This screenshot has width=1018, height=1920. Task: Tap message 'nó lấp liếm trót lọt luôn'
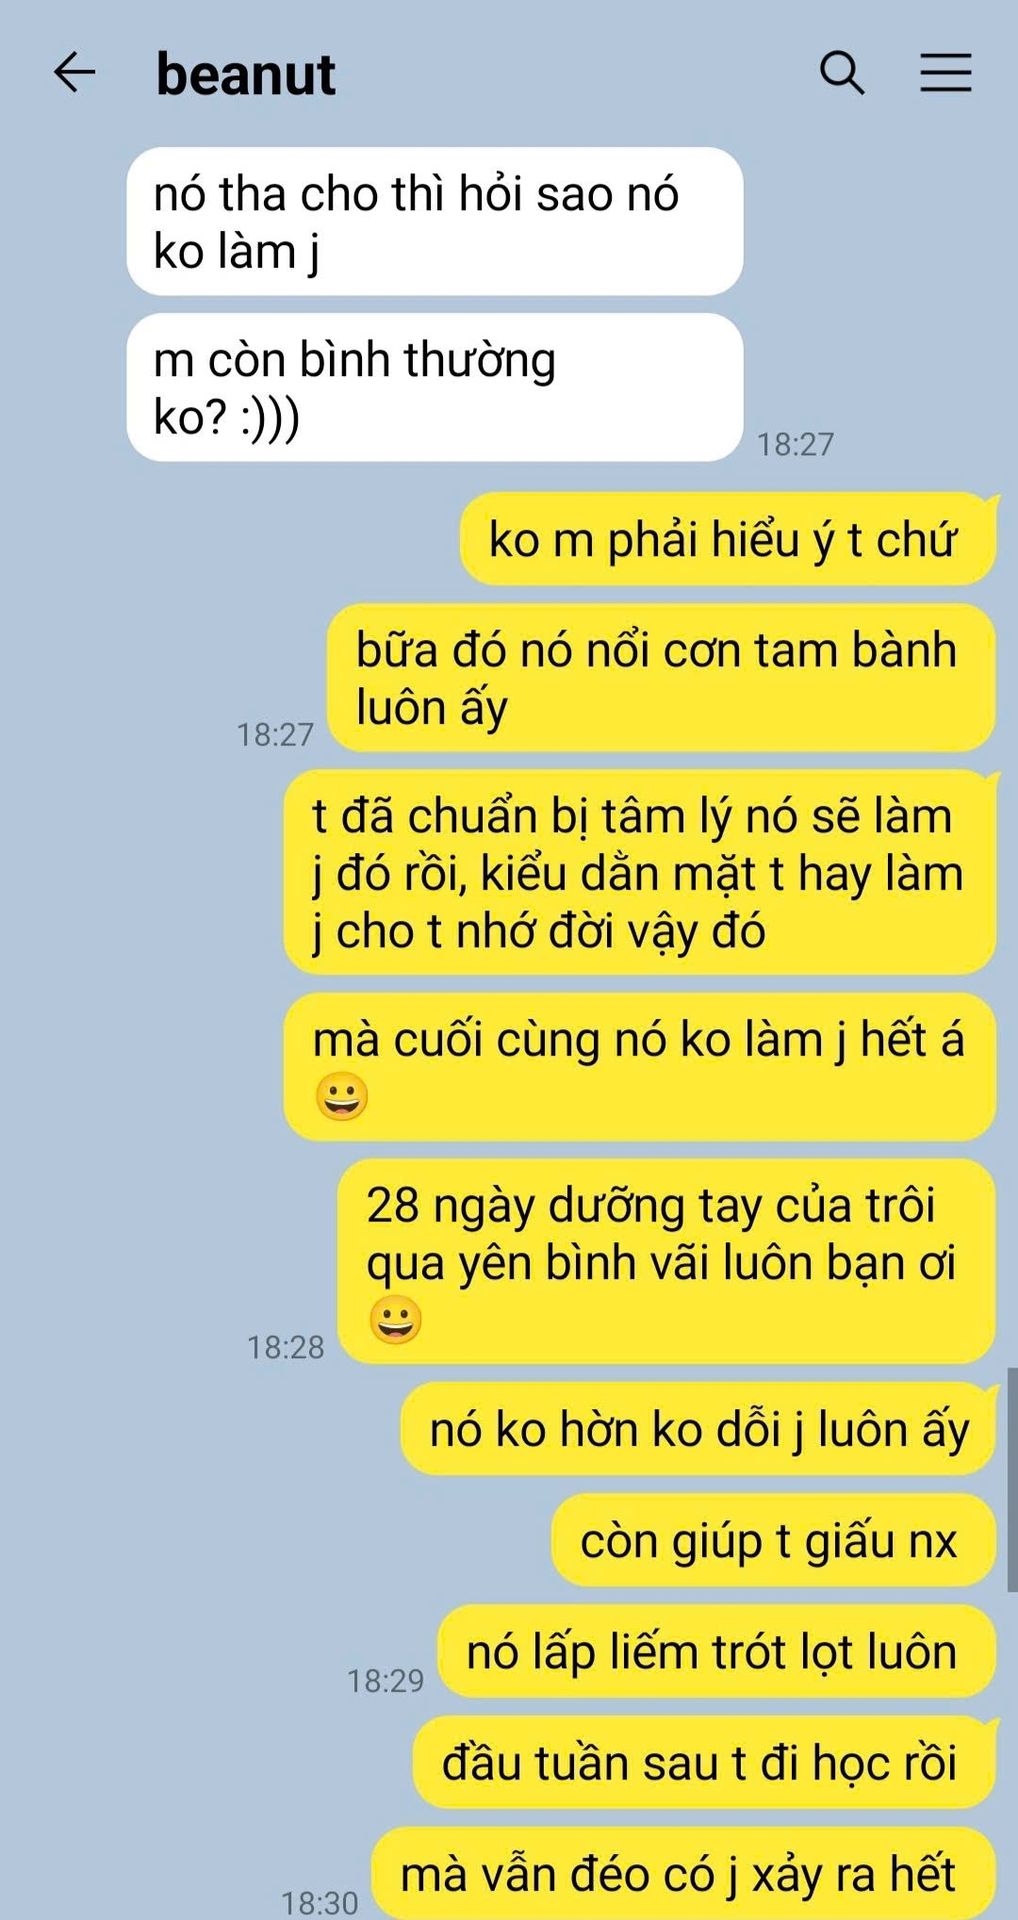click(x=717, y=1651)
